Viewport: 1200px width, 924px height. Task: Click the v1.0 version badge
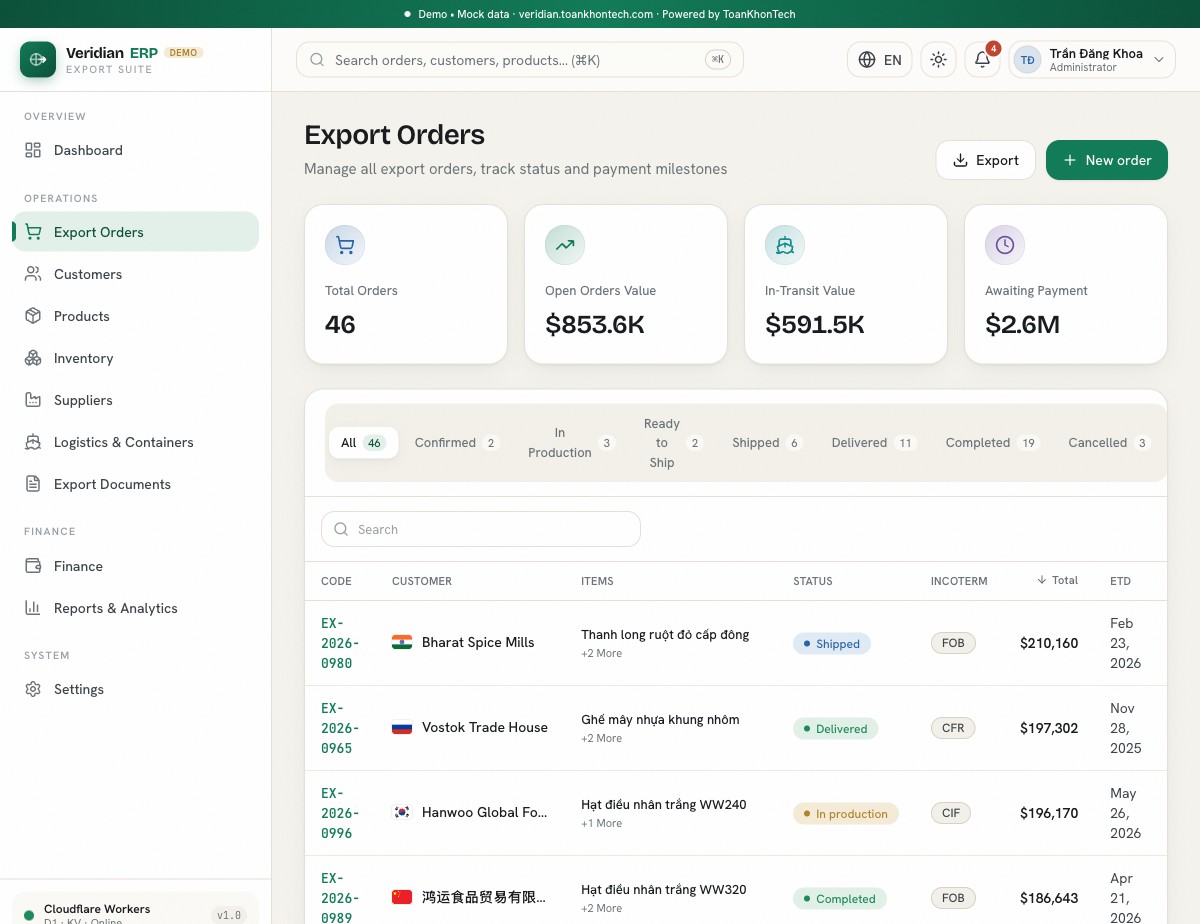[x=229, y=915]
